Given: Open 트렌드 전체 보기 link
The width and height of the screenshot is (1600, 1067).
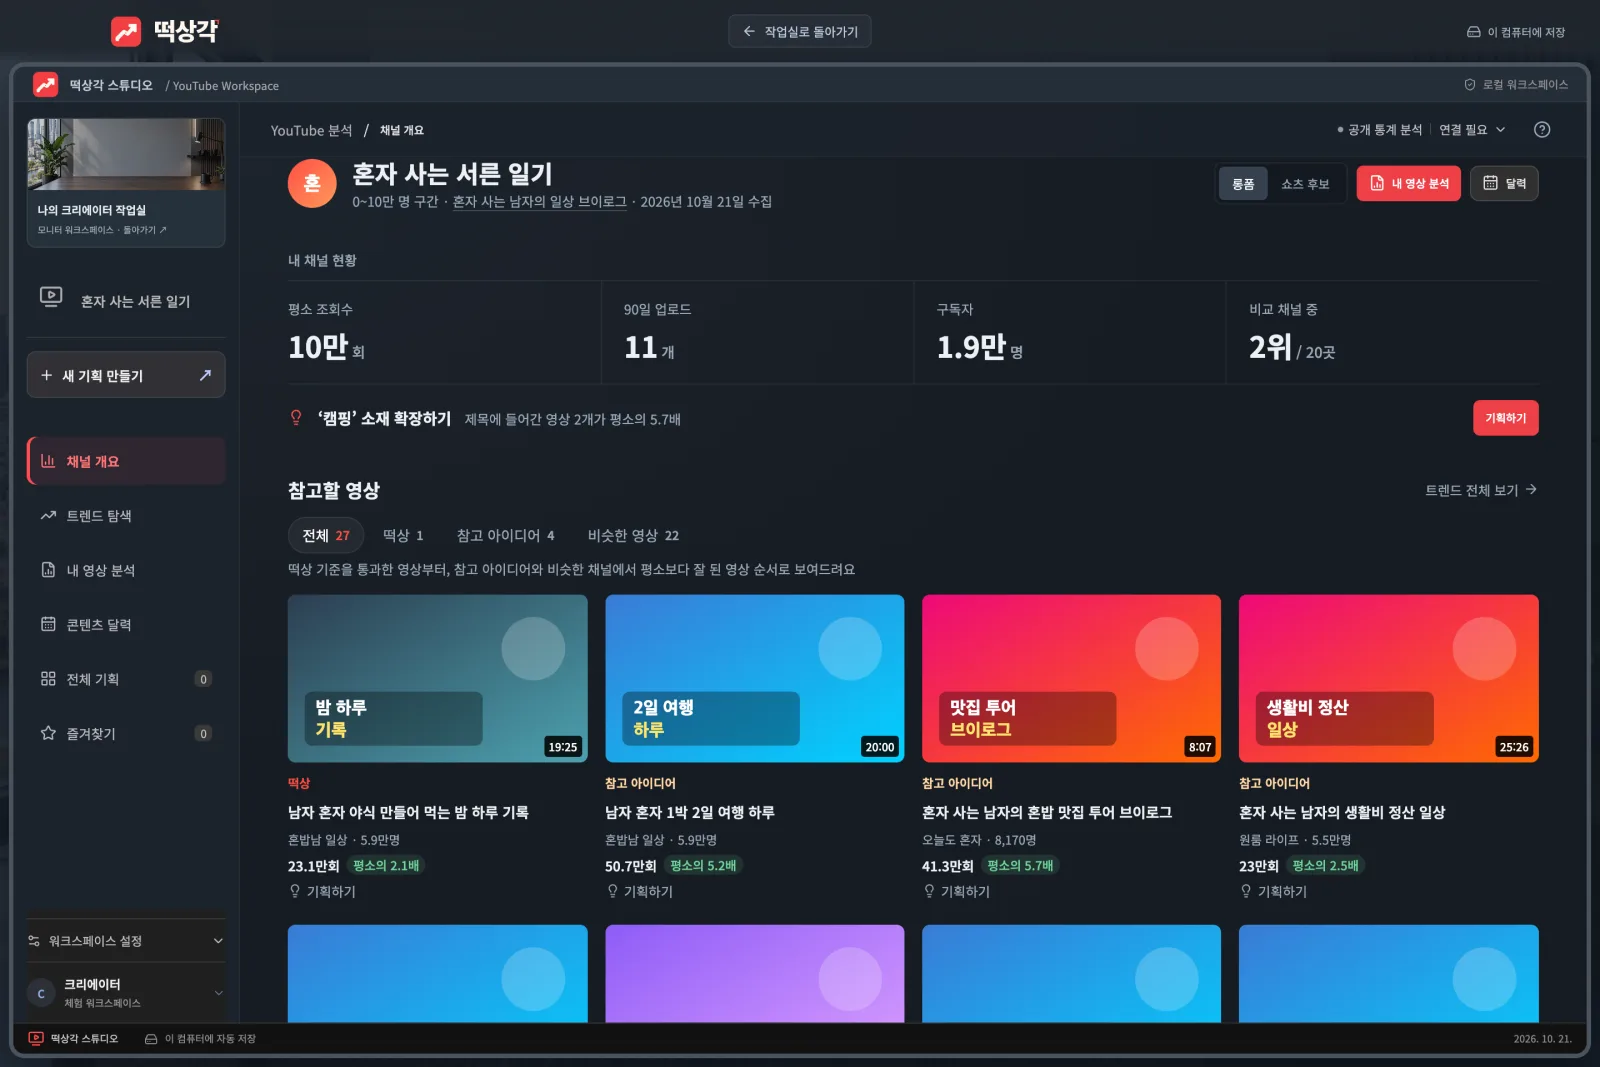Looking at the screenshot, I should click(x=1481, y=490).
